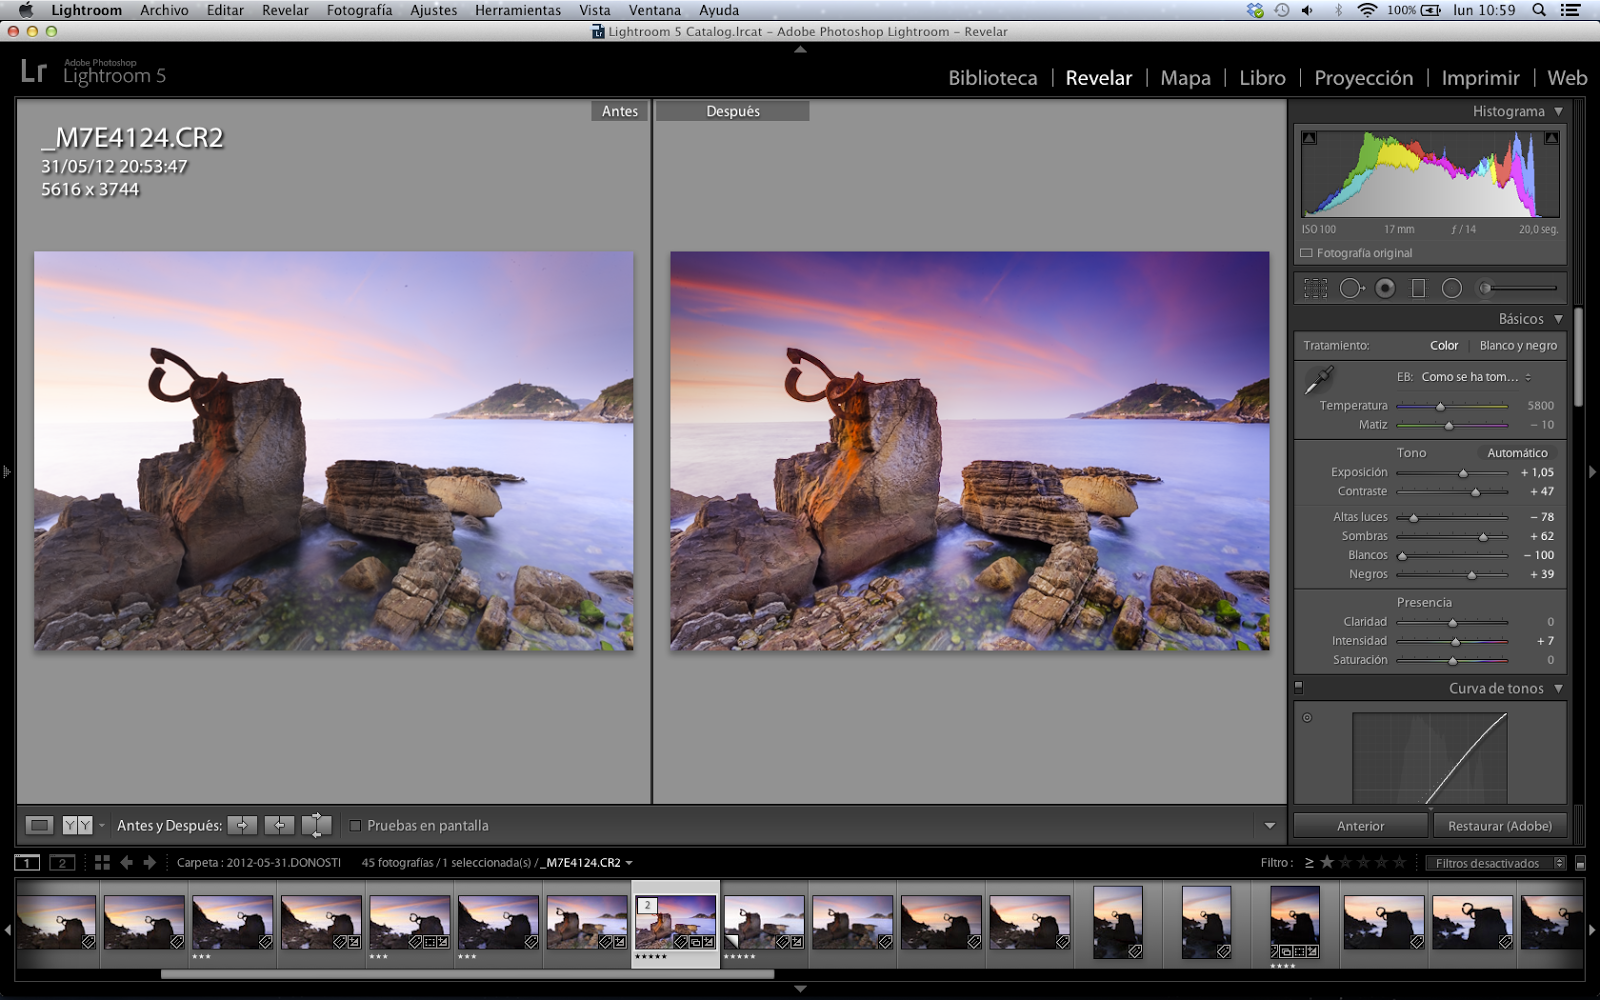The image size is (1600, 1000).
Task: Activate the Graduated Filter tool
Action: pyautogui.click(x=1417, y=287)
